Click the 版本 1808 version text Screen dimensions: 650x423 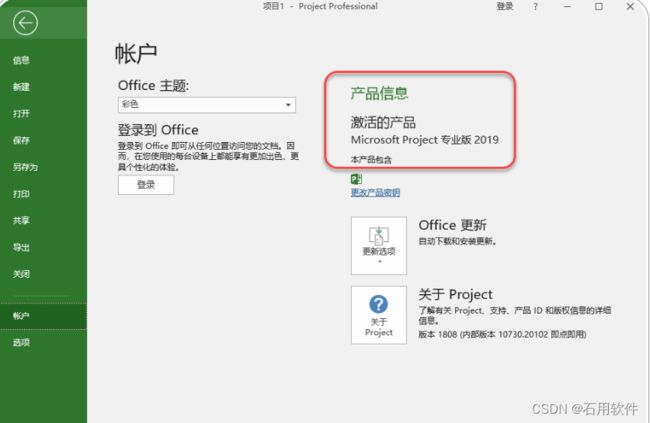point(502,335)
